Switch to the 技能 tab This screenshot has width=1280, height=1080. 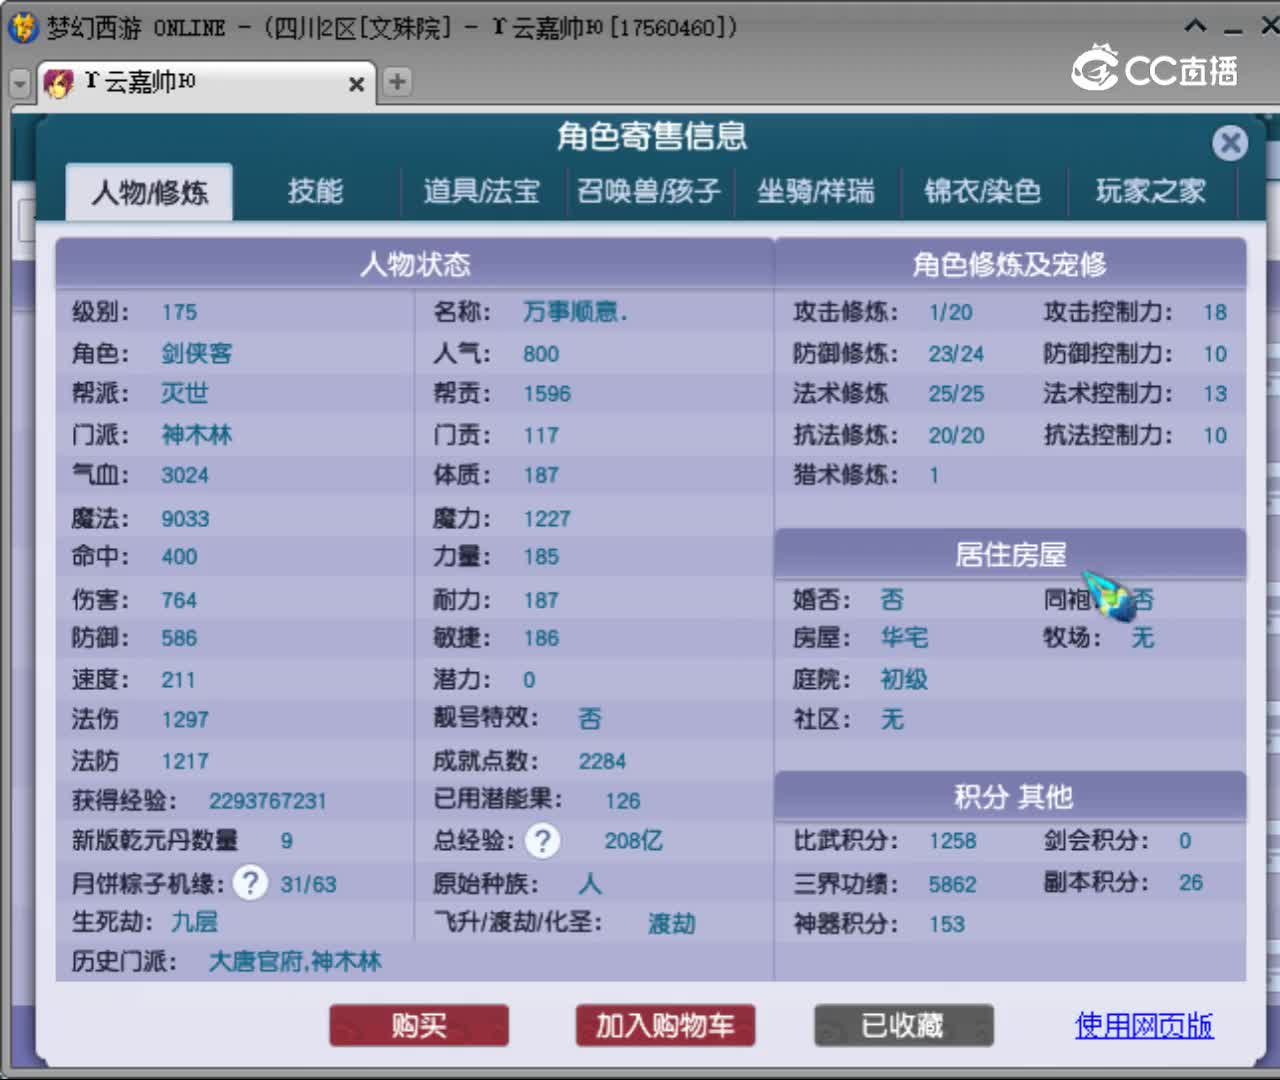point(315,191)
